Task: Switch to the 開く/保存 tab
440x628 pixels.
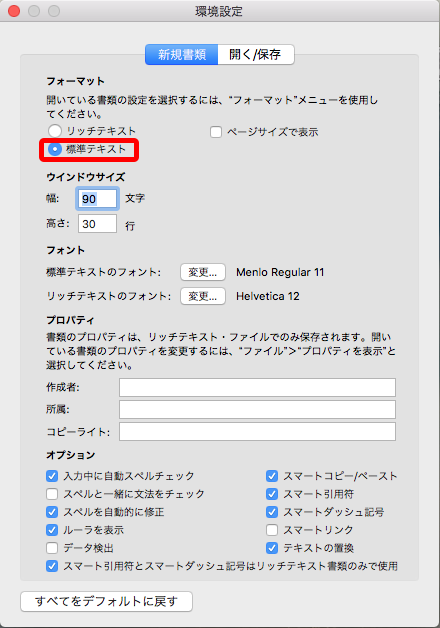Action: [x=256, y=54]
